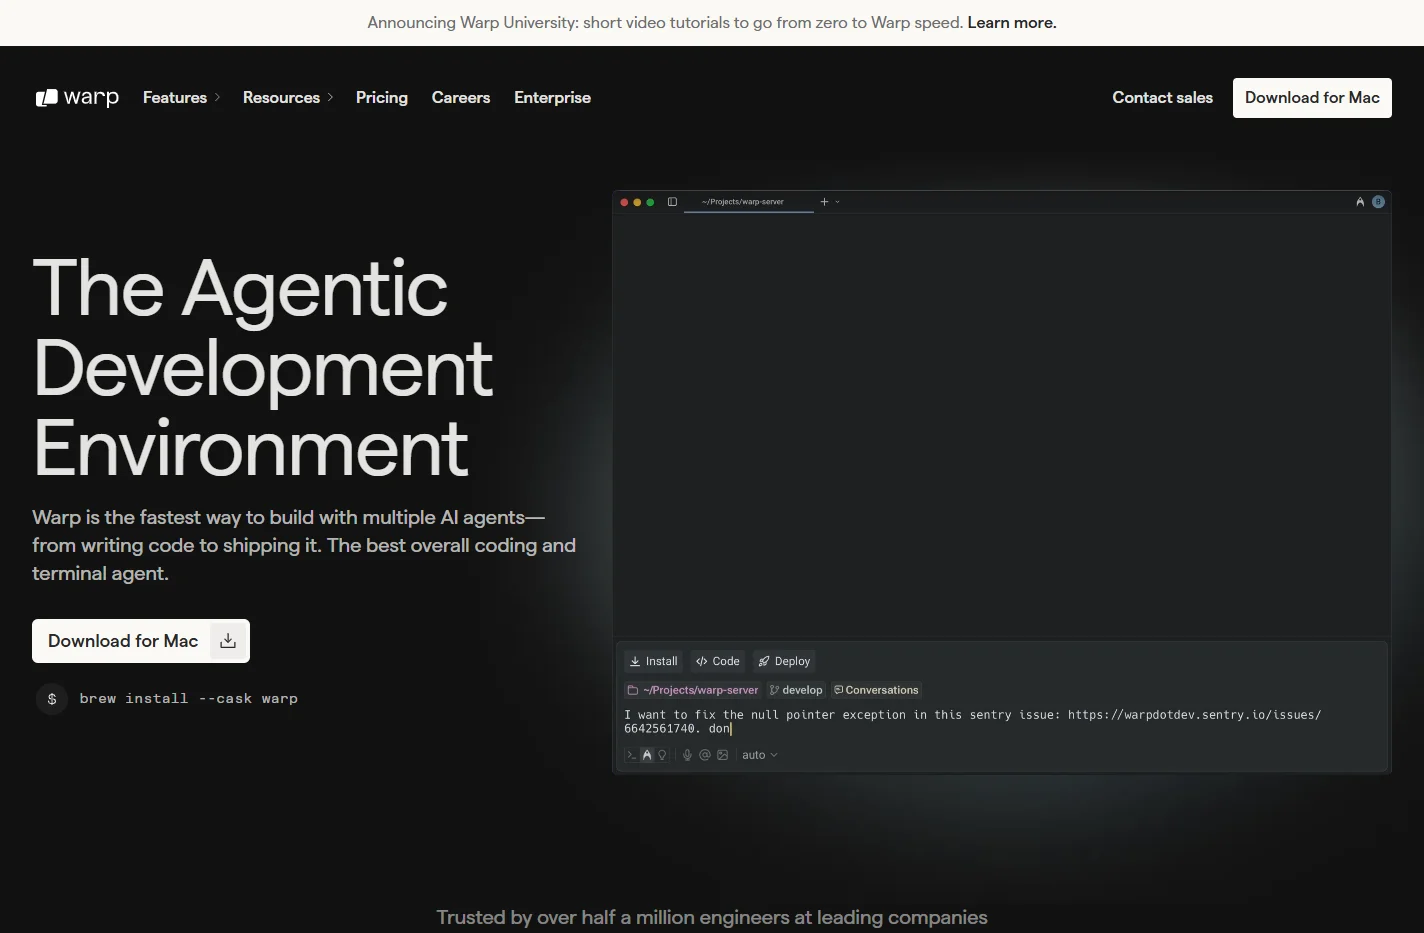Click the lightbulb suggestions icon
This screenshot has height=933, width=1424.
(x=662, y=755)
